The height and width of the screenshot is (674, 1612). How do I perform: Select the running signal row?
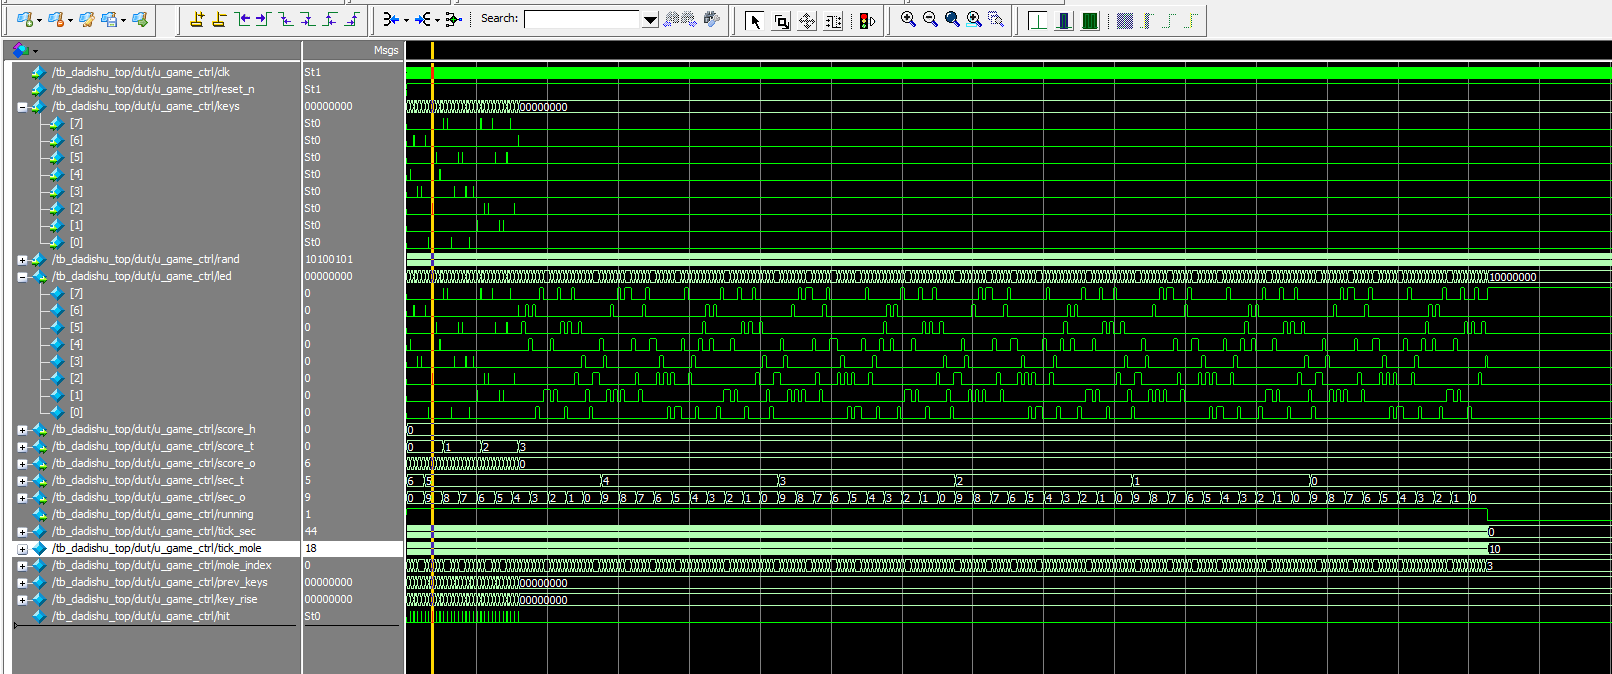[x=155, y=514]
